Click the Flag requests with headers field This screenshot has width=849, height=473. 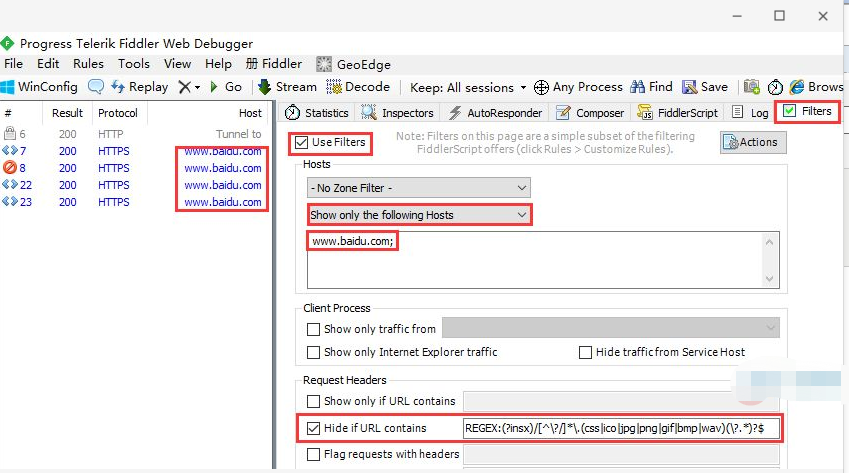point(621,454)
